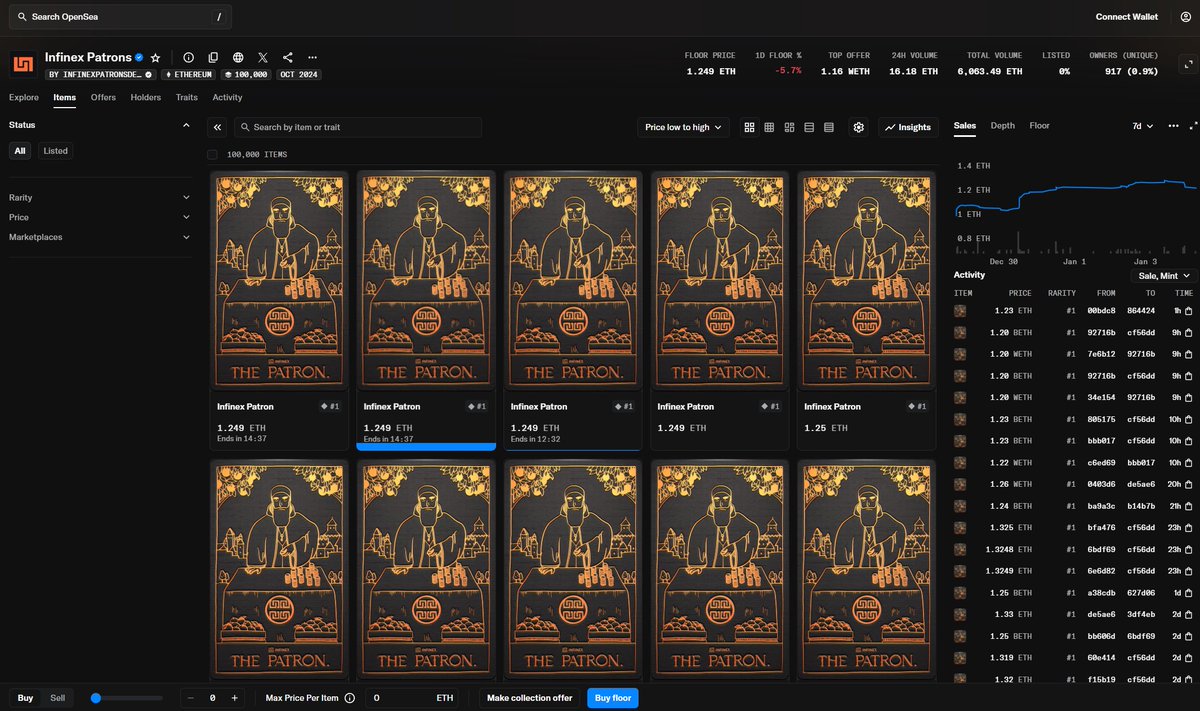
Task: Open Infinex Patron card ending in 12:32
Action: pyautogui.click(x=572, y=310)
